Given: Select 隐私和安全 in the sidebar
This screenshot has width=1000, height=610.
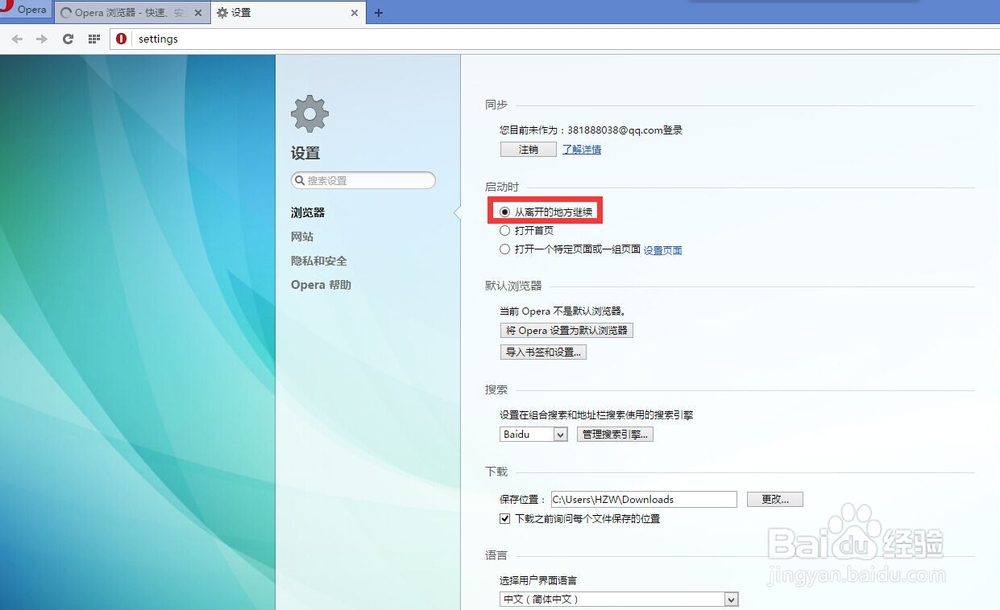Looking at the screenshot, I should 320,260.
